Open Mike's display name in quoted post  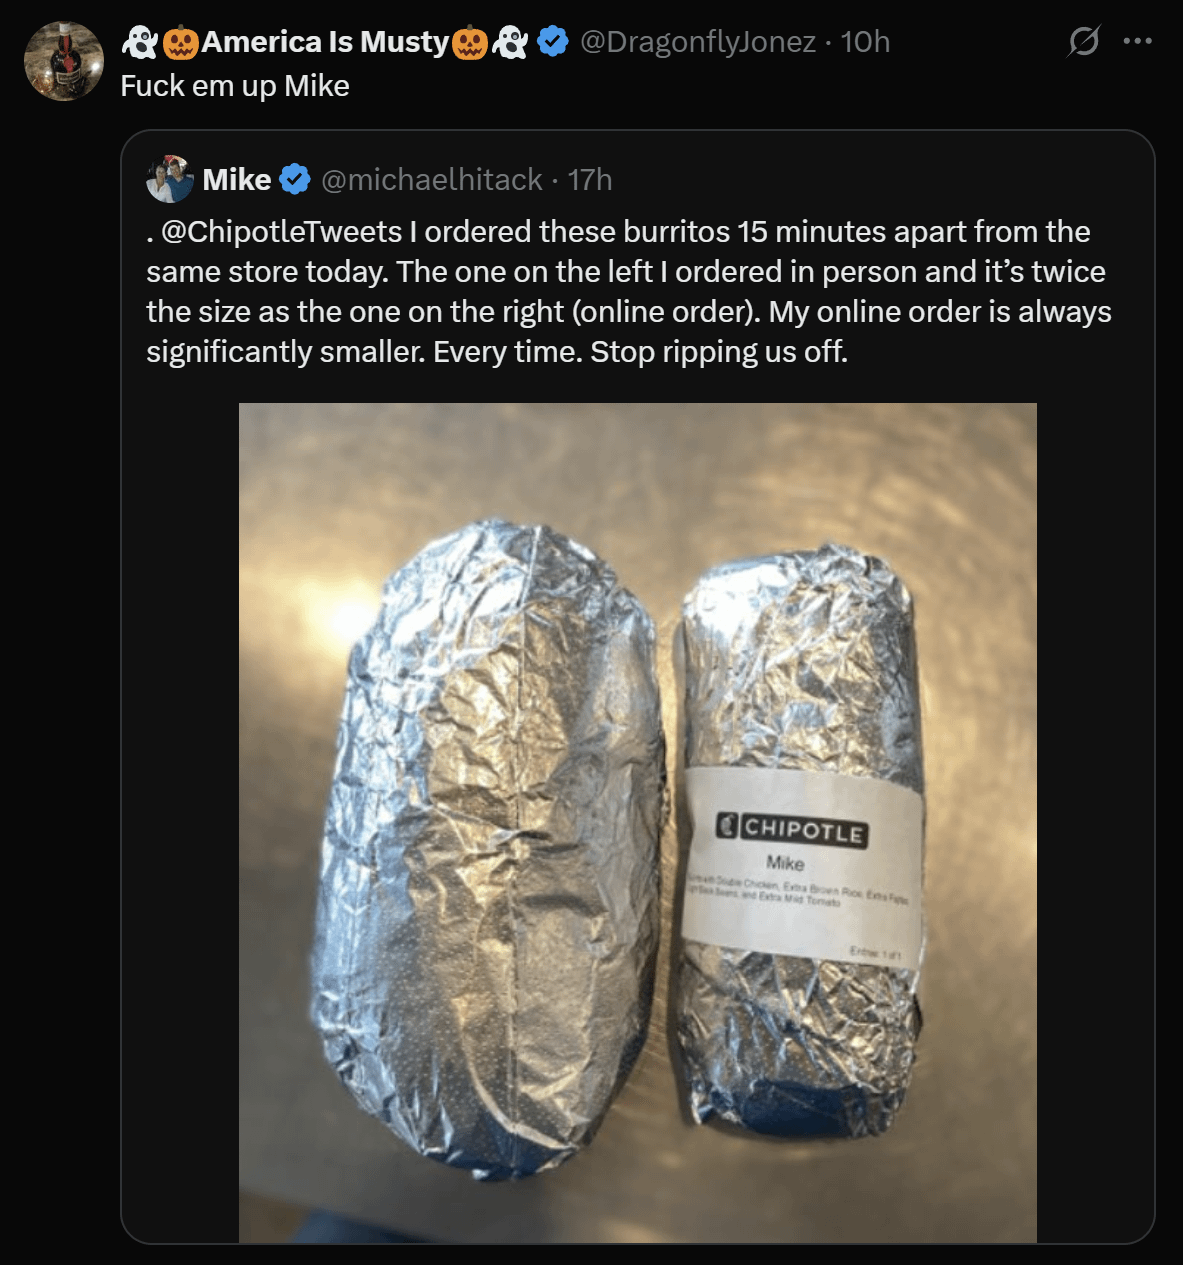coord(236,180)
